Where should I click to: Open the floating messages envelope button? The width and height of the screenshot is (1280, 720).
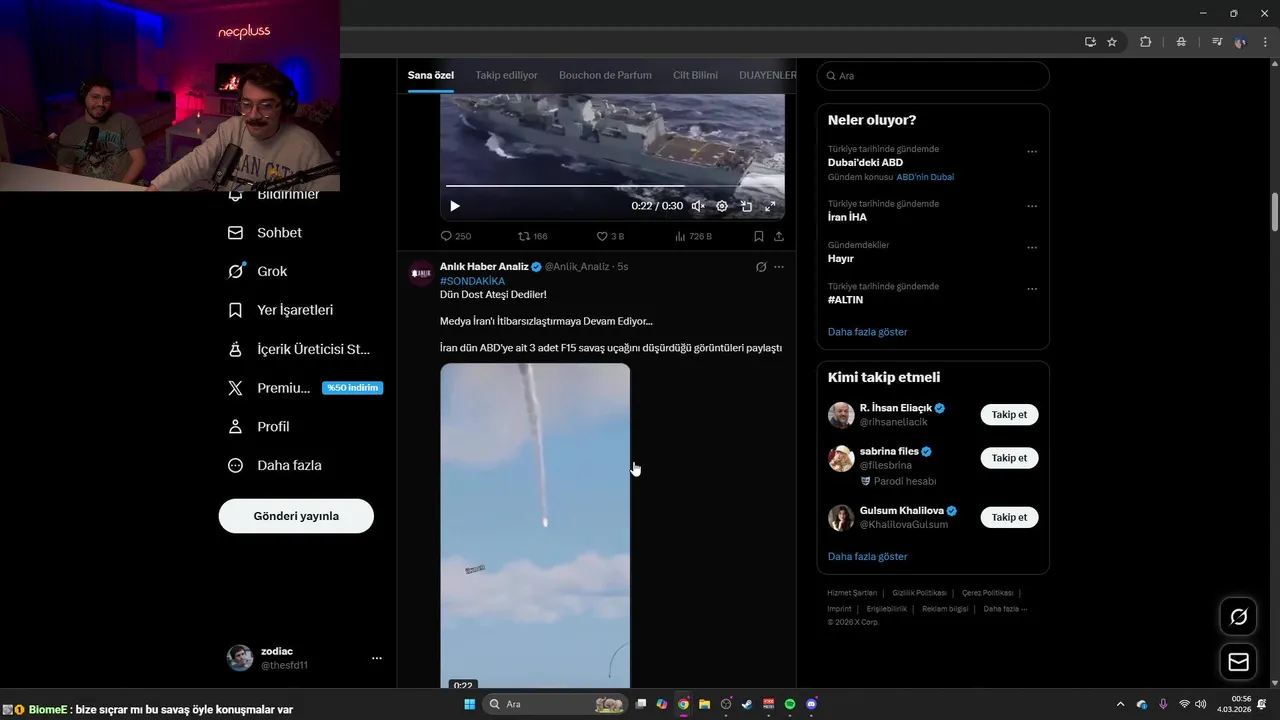coord(1238,662)
